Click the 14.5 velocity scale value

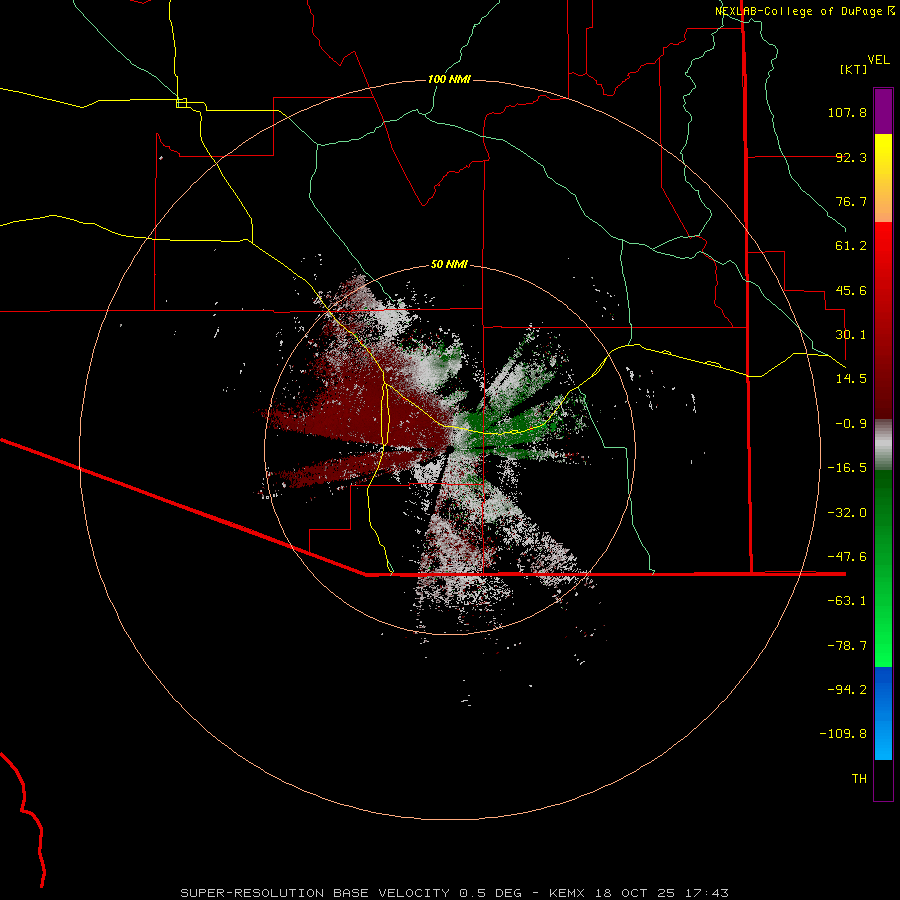[x=851, y=379]
